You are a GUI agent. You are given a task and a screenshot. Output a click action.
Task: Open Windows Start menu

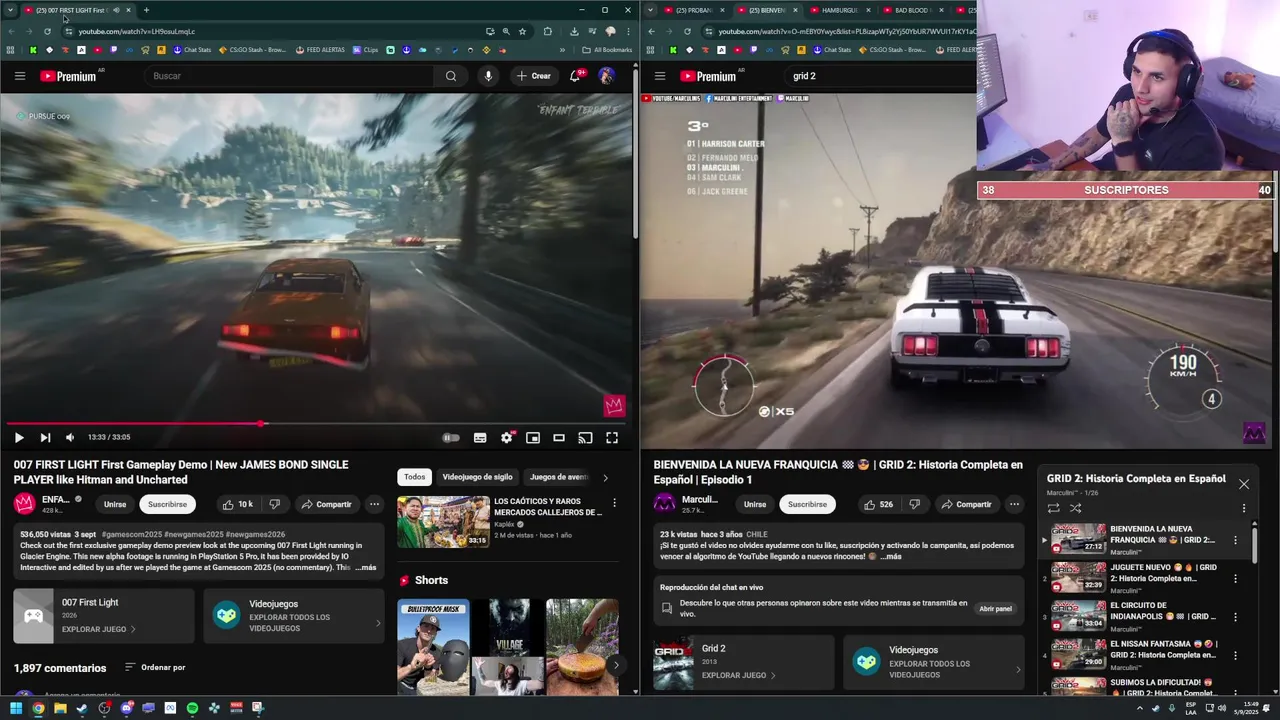[16, 708]
